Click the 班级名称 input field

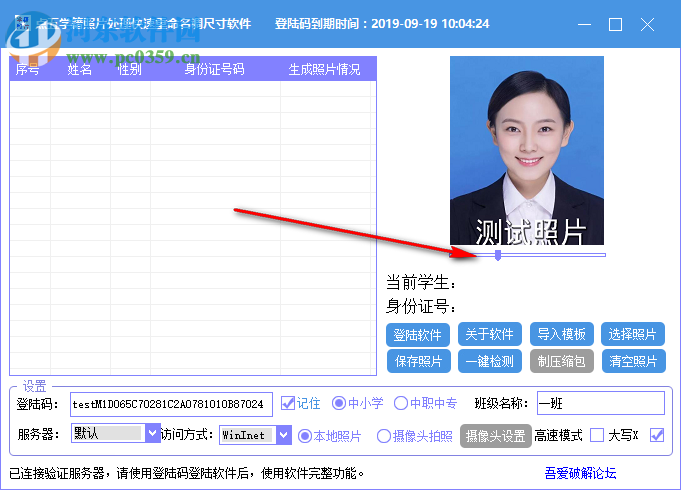[x=601, y=403]
